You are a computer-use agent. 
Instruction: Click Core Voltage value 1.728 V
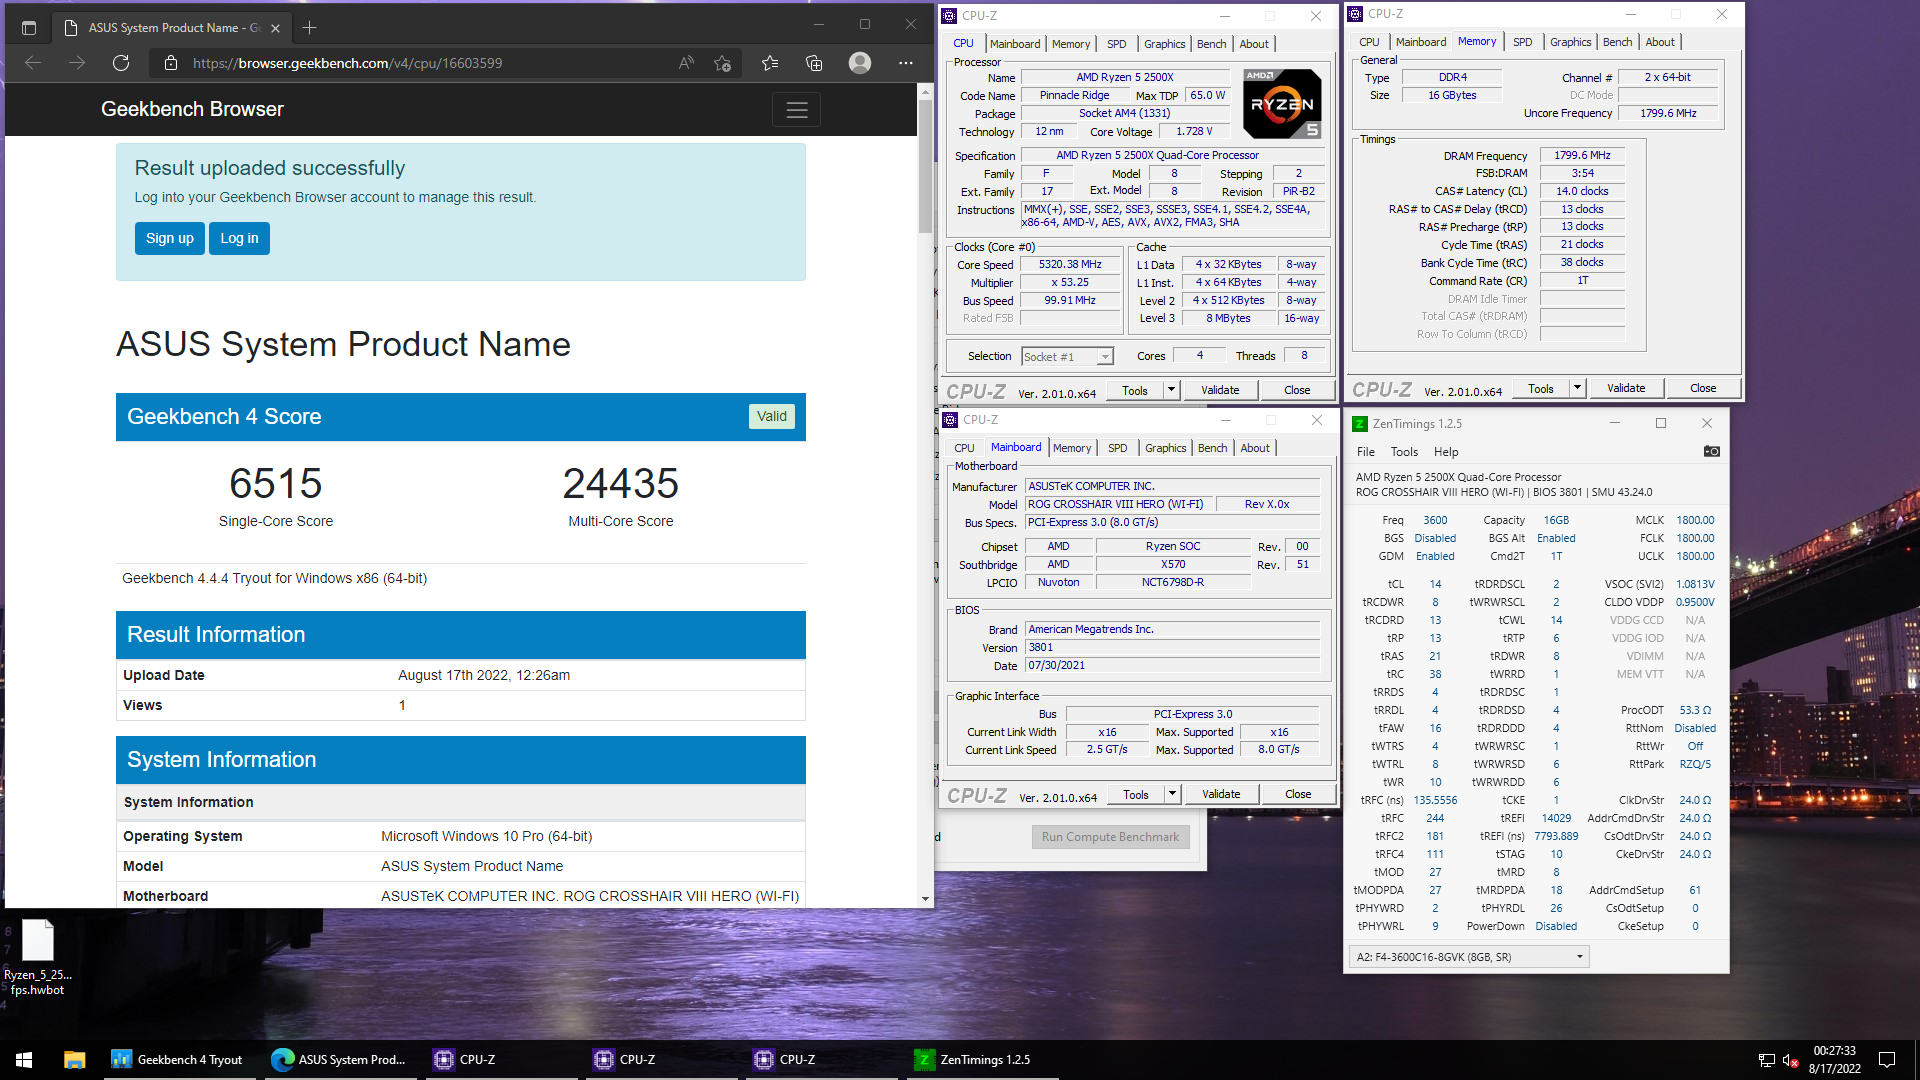1194,132
